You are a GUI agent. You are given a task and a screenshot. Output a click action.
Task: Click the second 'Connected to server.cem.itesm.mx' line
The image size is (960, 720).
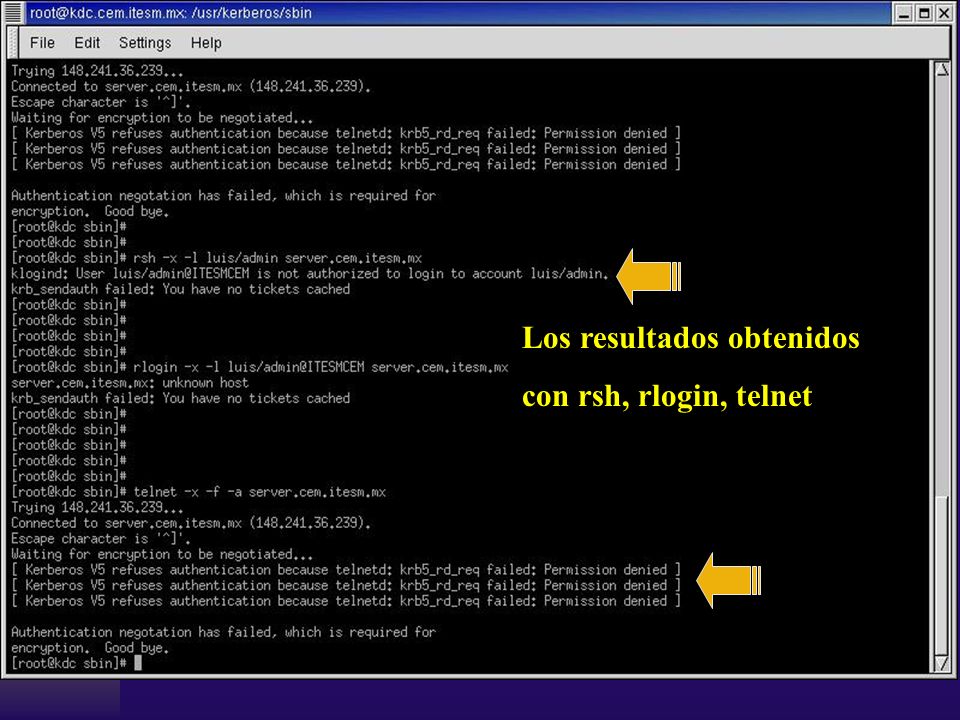(191, 523)
